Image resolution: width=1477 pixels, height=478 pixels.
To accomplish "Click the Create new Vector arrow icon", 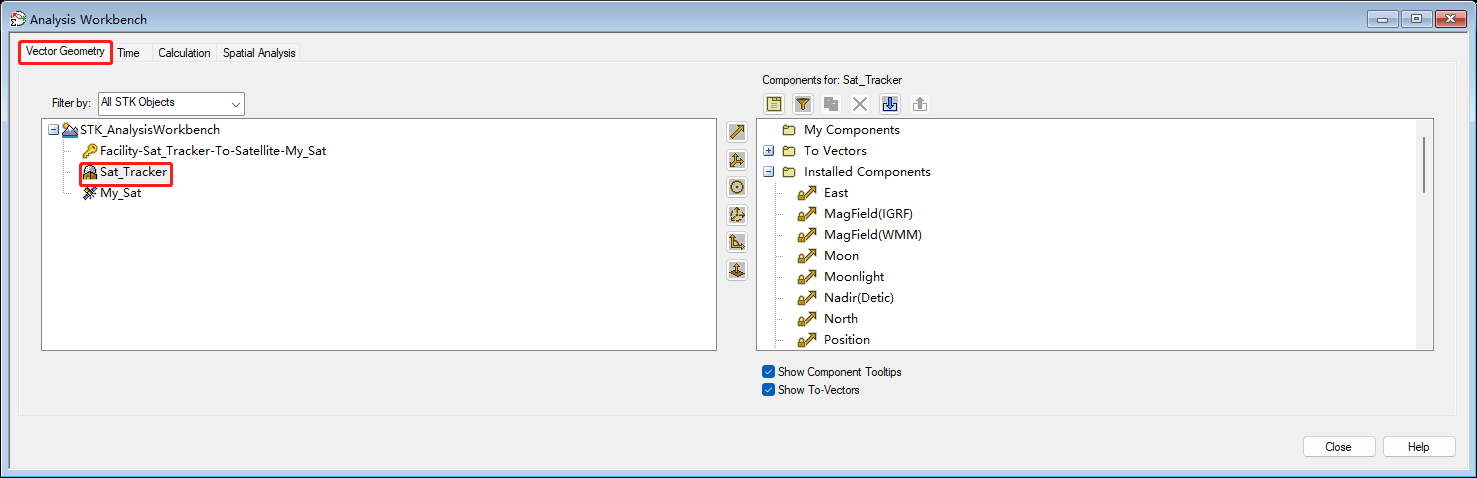I will coord(737,132).
